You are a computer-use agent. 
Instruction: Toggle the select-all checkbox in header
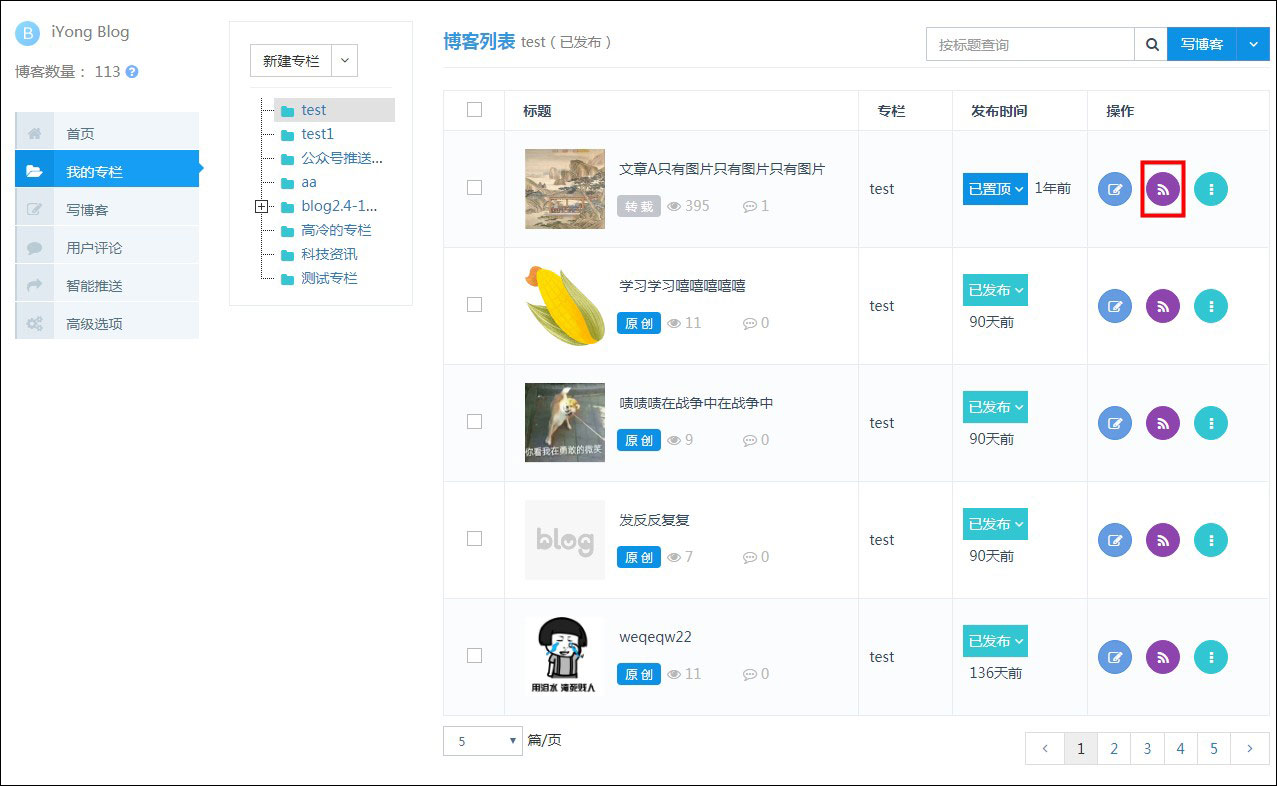tap(474, 110)
